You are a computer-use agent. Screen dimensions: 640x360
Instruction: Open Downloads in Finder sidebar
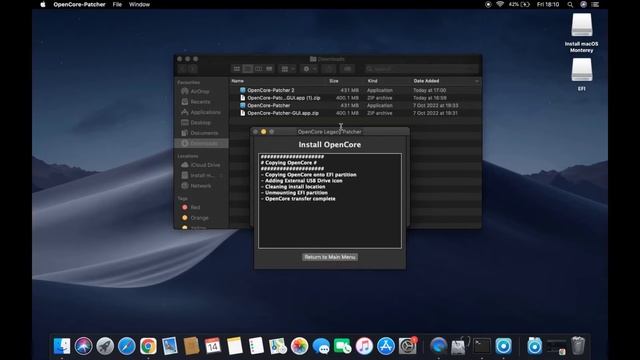pos(201,143)
